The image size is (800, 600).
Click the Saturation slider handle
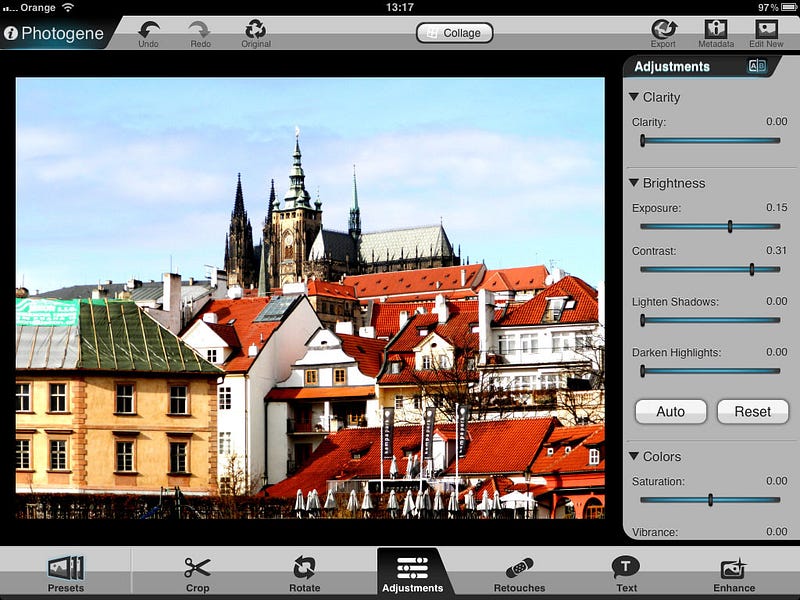point(710,500)
